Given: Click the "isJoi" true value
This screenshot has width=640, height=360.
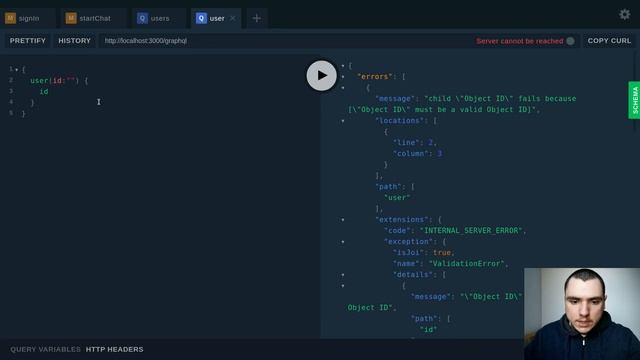Looking at the screenshot, I should (x=442, y=253).
